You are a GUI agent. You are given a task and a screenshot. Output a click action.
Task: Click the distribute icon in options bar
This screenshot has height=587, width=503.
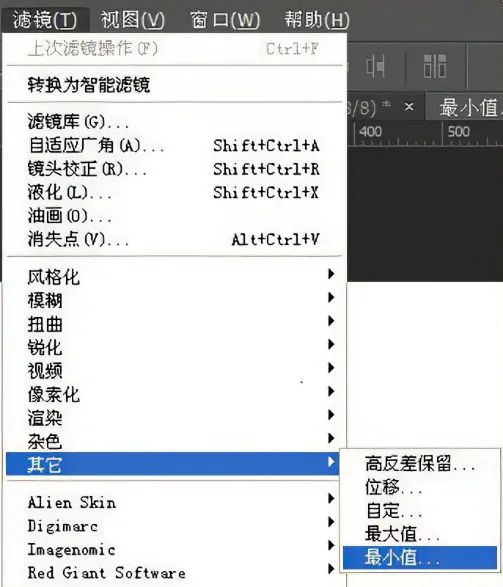point(435,66)
